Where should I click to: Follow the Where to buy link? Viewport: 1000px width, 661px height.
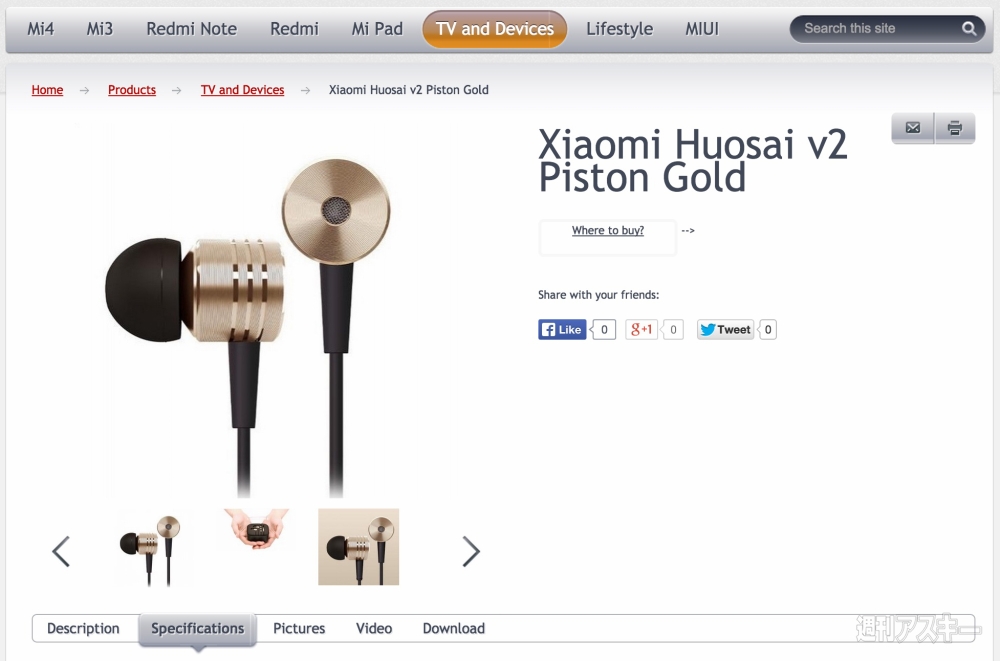pyautogui.click(x=608, y=230)
